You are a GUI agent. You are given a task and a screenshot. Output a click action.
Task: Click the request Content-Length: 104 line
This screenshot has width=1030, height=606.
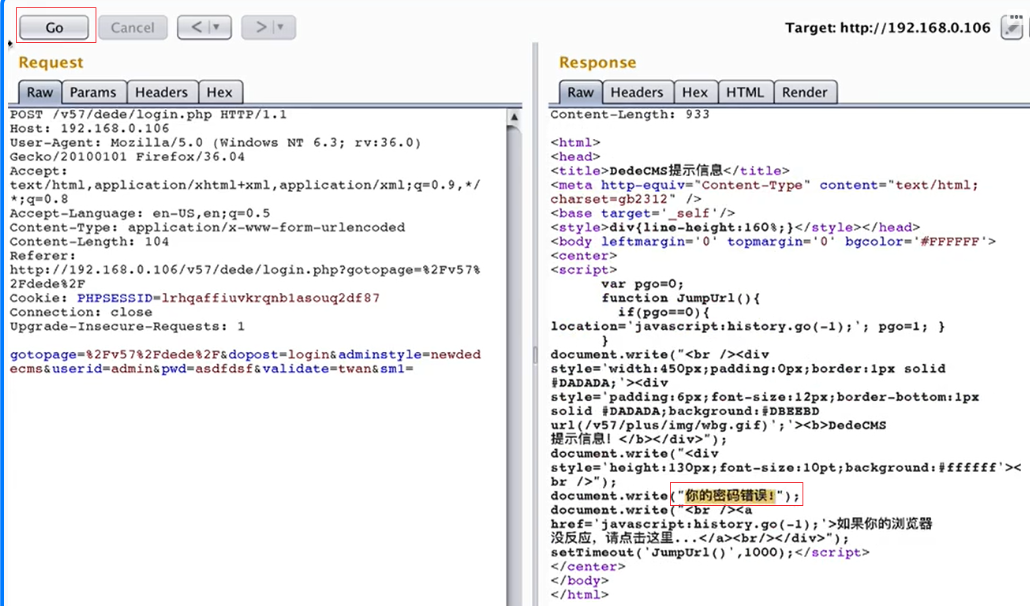point(89,242)
